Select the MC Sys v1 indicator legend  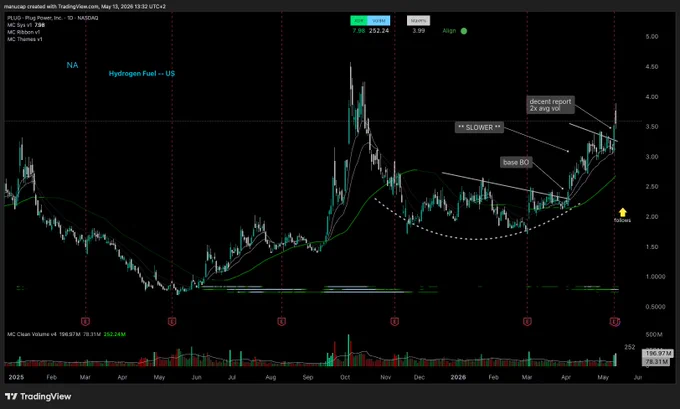(26, 25)
